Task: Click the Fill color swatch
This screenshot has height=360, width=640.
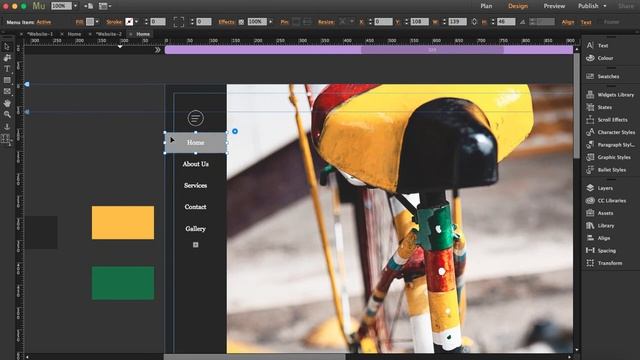Action: [90, 22]
